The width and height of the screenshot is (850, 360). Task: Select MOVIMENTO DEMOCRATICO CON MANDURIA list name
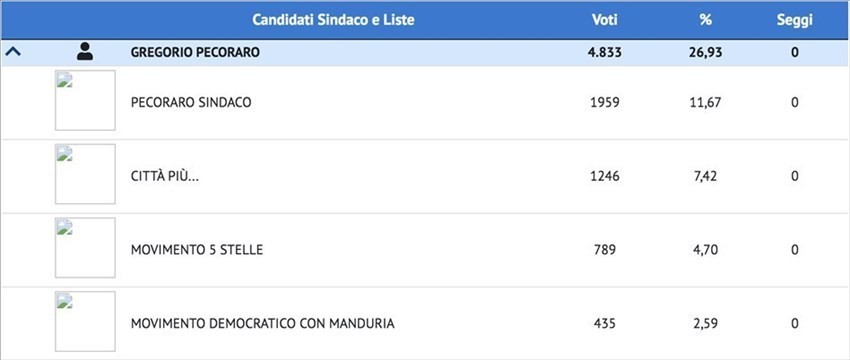point(262,324)
